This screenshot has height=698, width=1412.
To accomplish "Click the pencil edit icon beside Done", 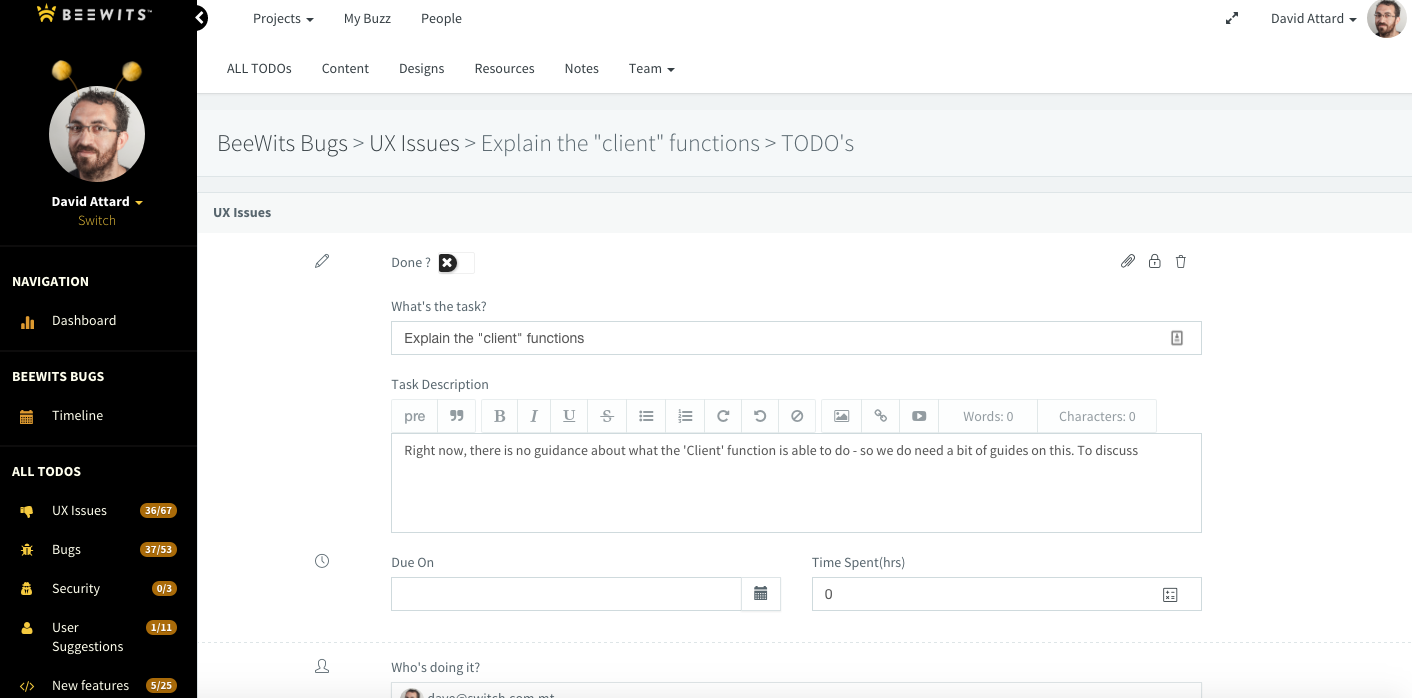I will click(x=322, y=261).
